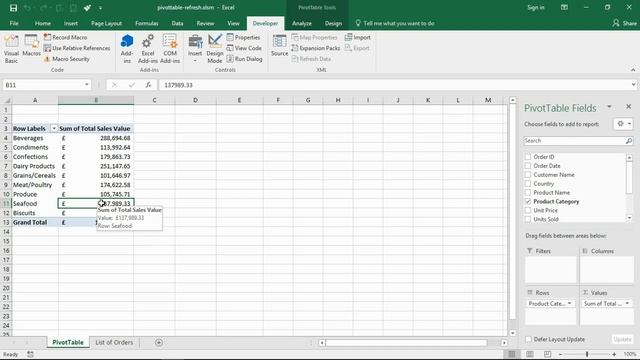The image size is (640, 360).
Task: Open the File tab
Action: click(14, 23)
